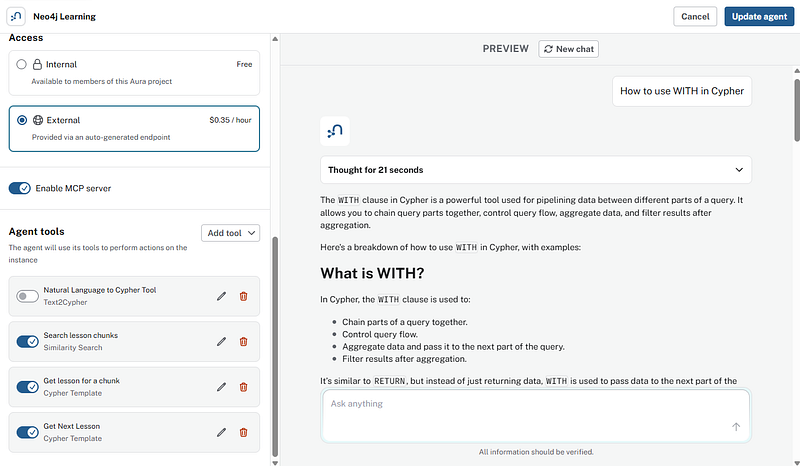Disable the Get Next Lesson toggle

(x=27, y=432)
